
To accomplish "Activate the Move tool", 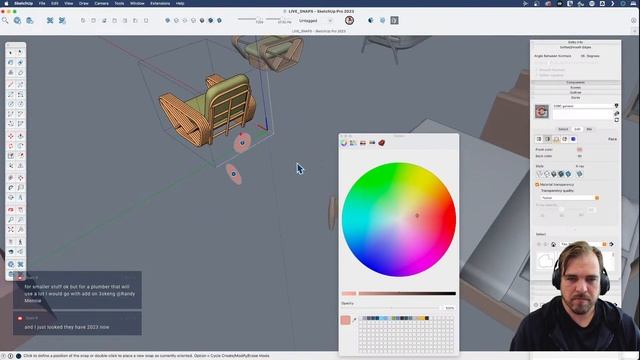I will [x=11, y=136].
